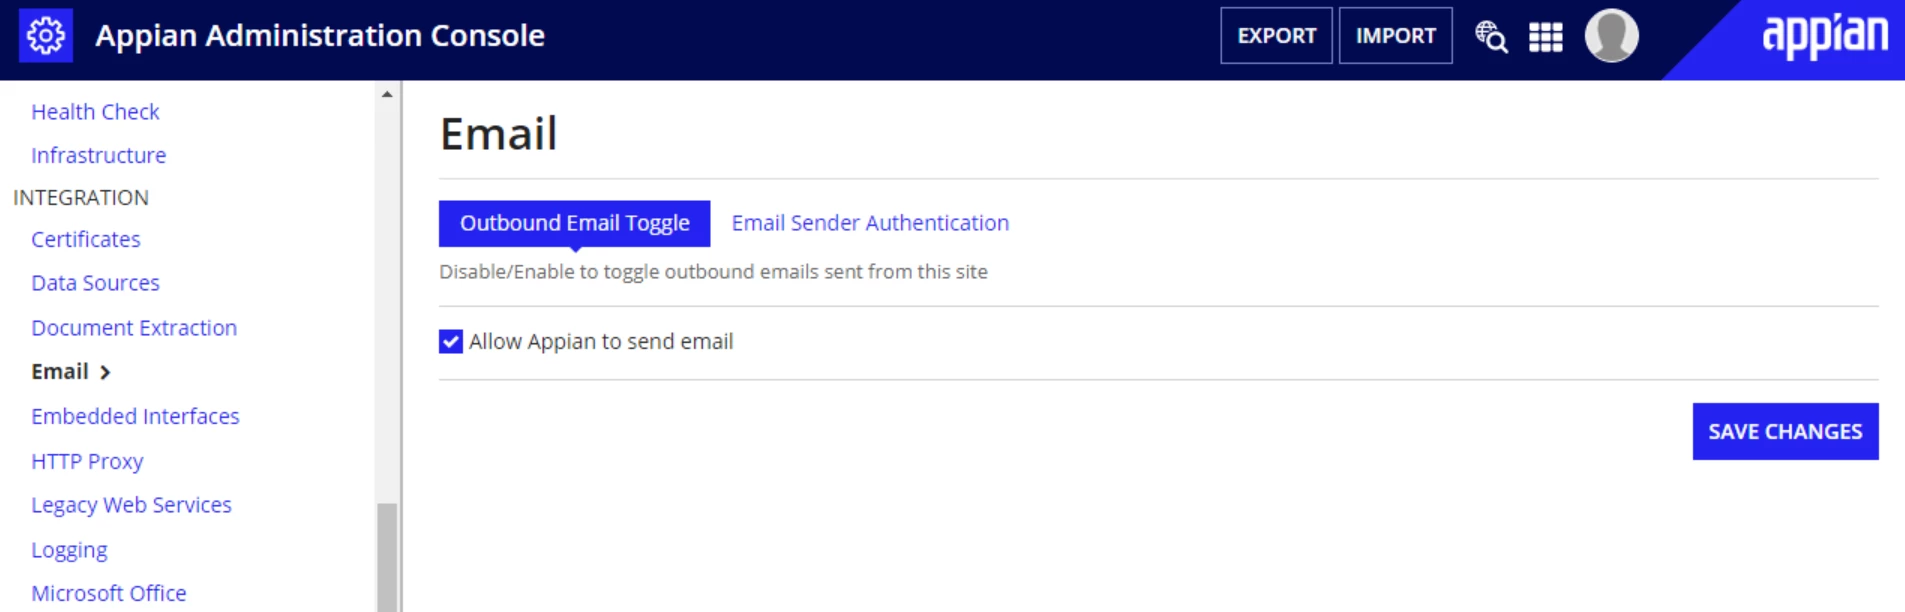Open Certificates under Integration

coord(85,239)
